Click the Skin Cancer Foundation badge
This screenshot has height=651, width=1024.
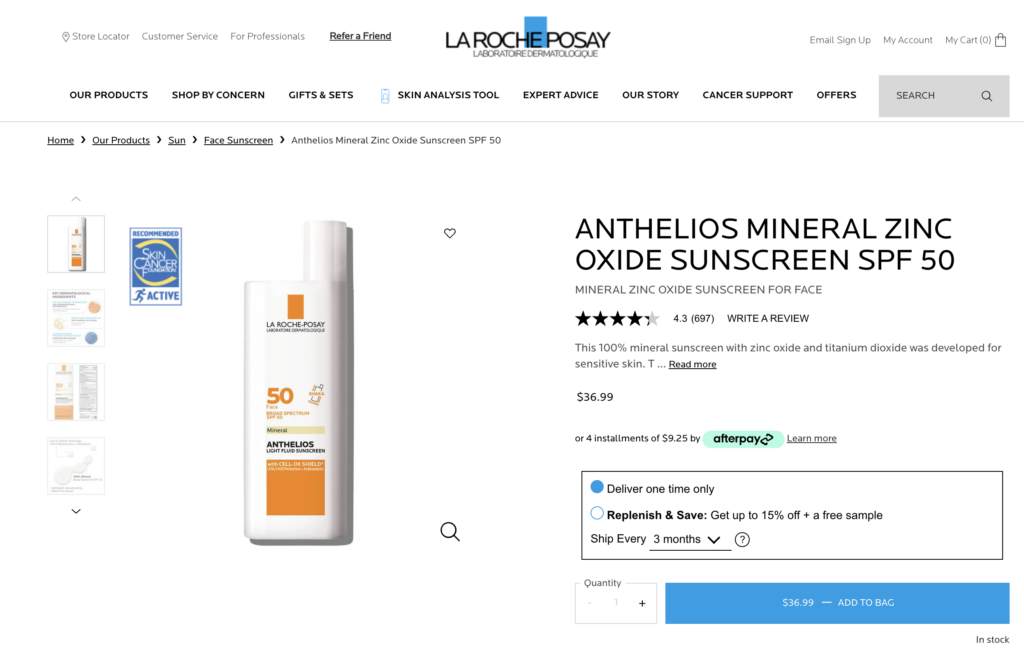[155, 266]
